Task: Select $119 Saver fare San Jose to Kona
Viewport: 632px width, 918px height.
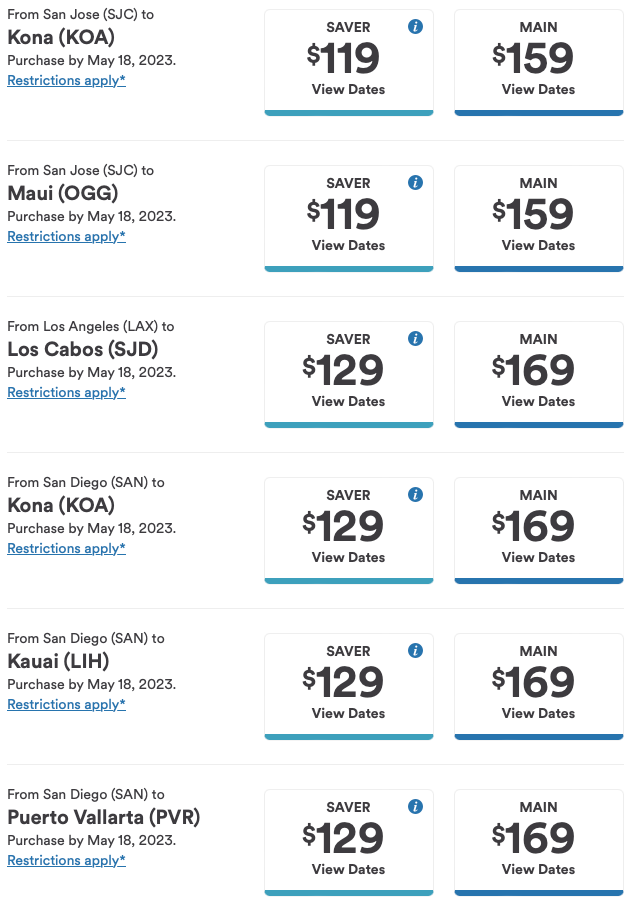Action: pyautogui.click(x=348, y=62)
